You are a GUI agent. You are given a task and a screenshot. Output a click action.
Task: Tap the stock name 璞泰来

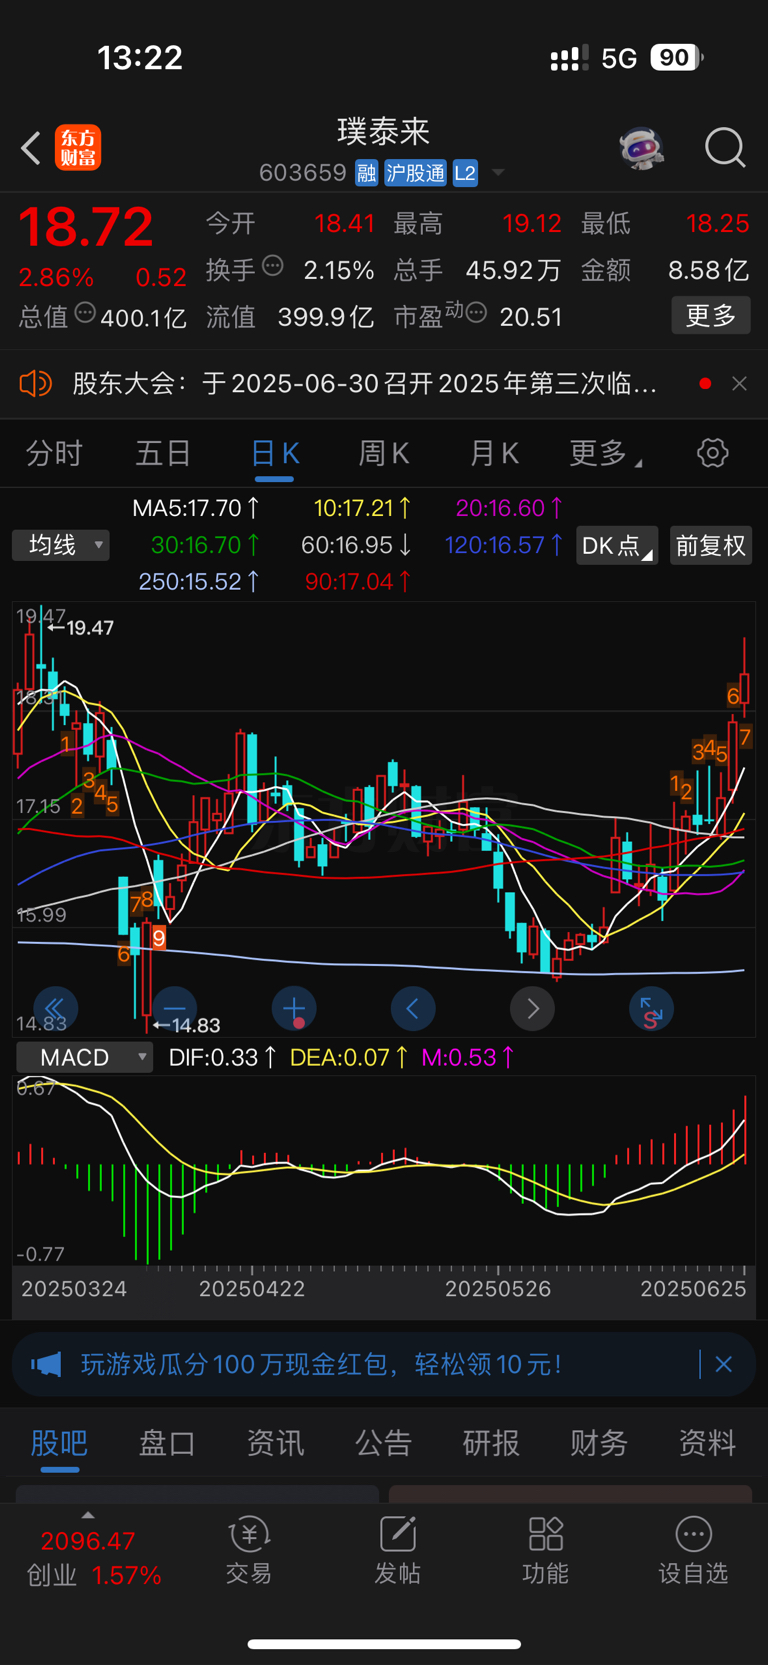click(384, 131)
